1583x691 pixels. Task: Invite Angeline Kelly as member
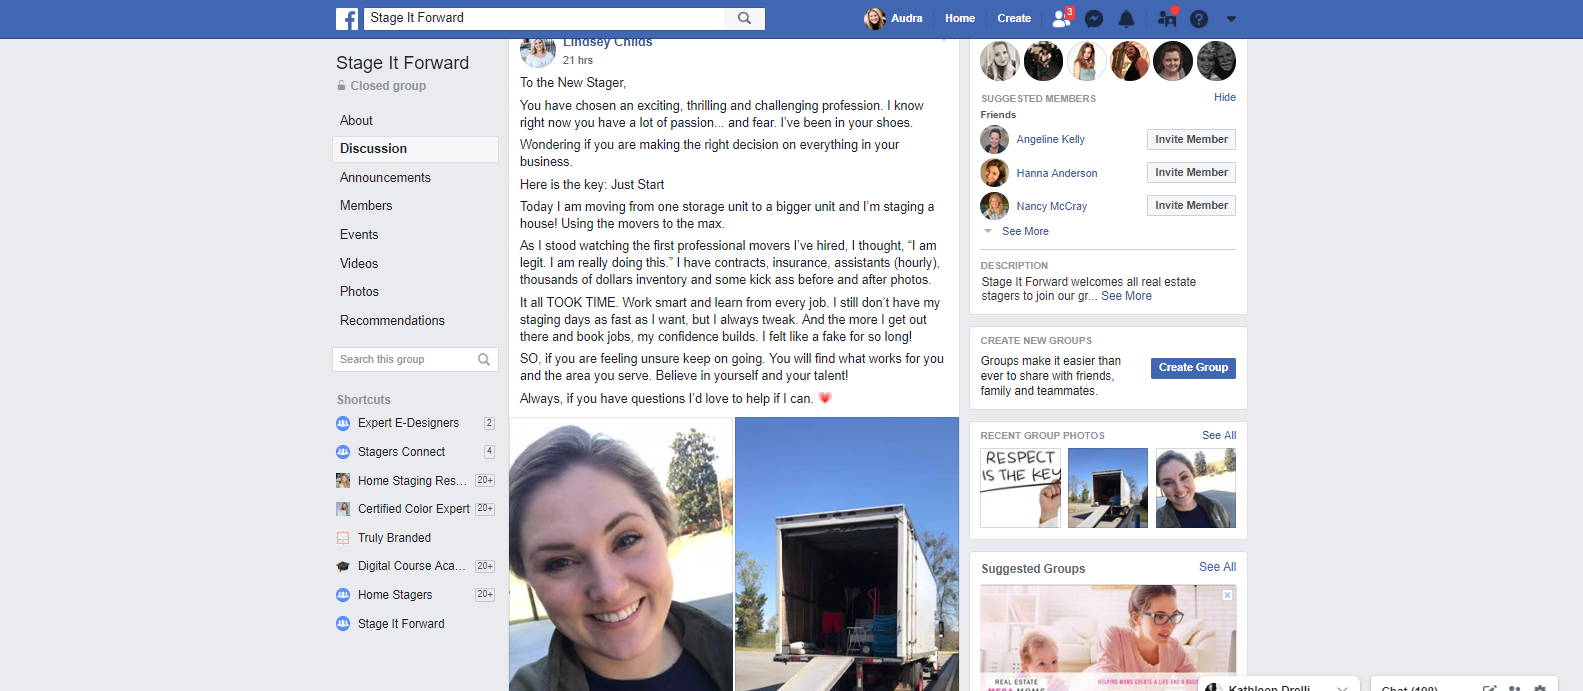(1191, 139)
